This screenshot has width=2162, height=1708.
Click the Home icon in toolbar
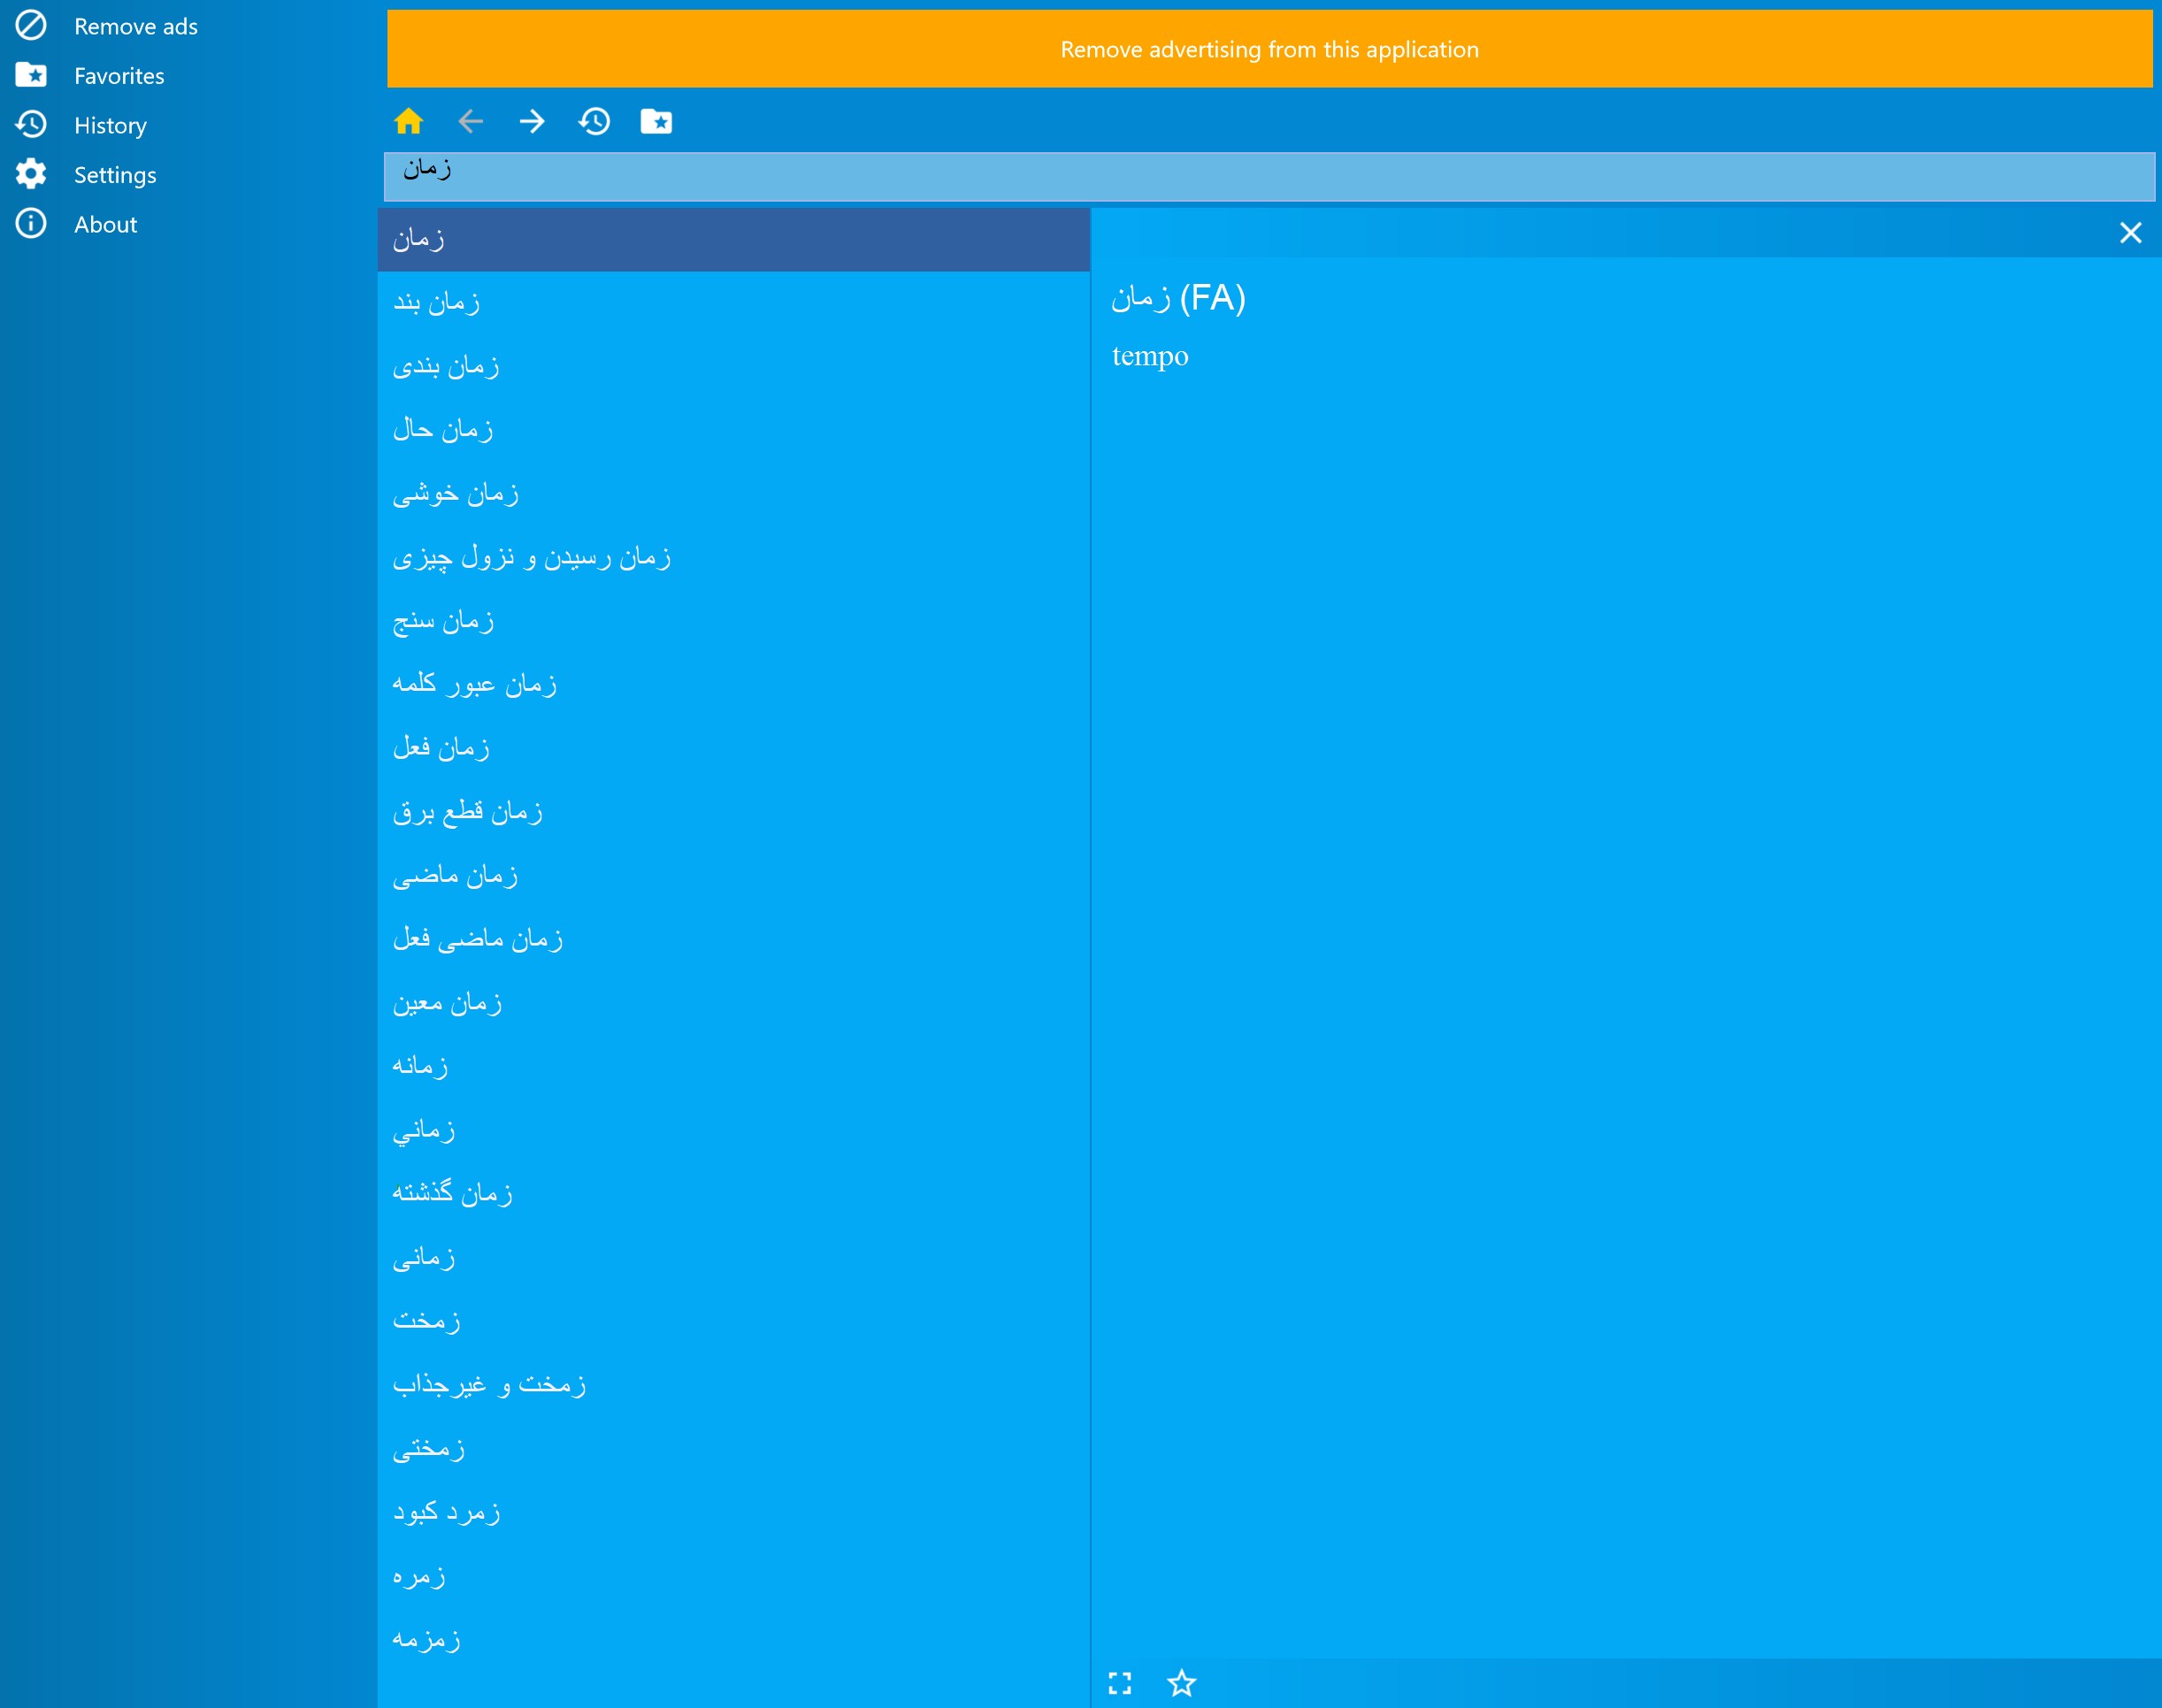click(x=408, y=121)
